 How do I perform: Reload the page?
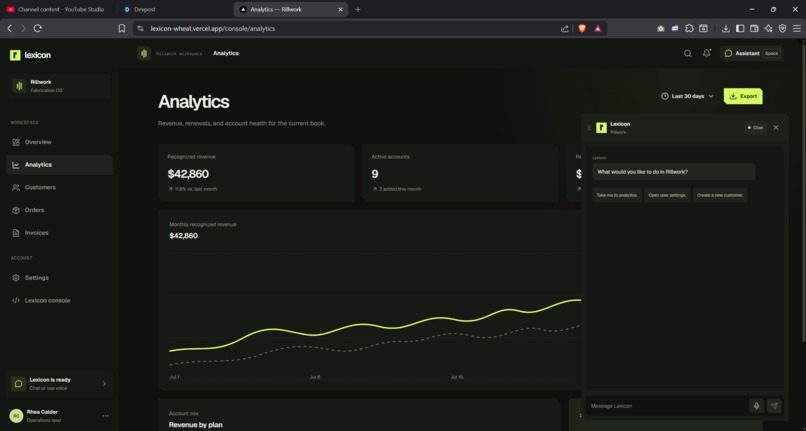coord(38,28)
